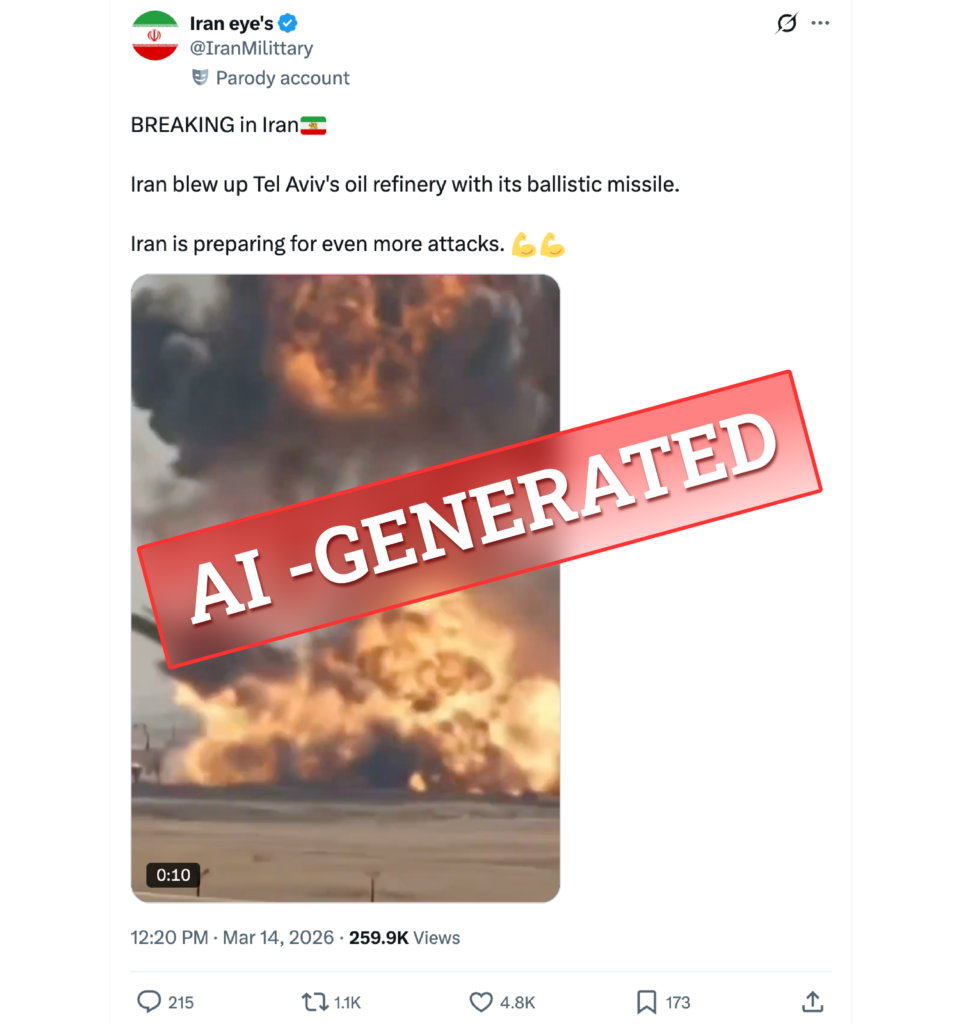Click the Iran flag profile avatar
Viewport: 963px width, 1024px height.
pos(155,35)
